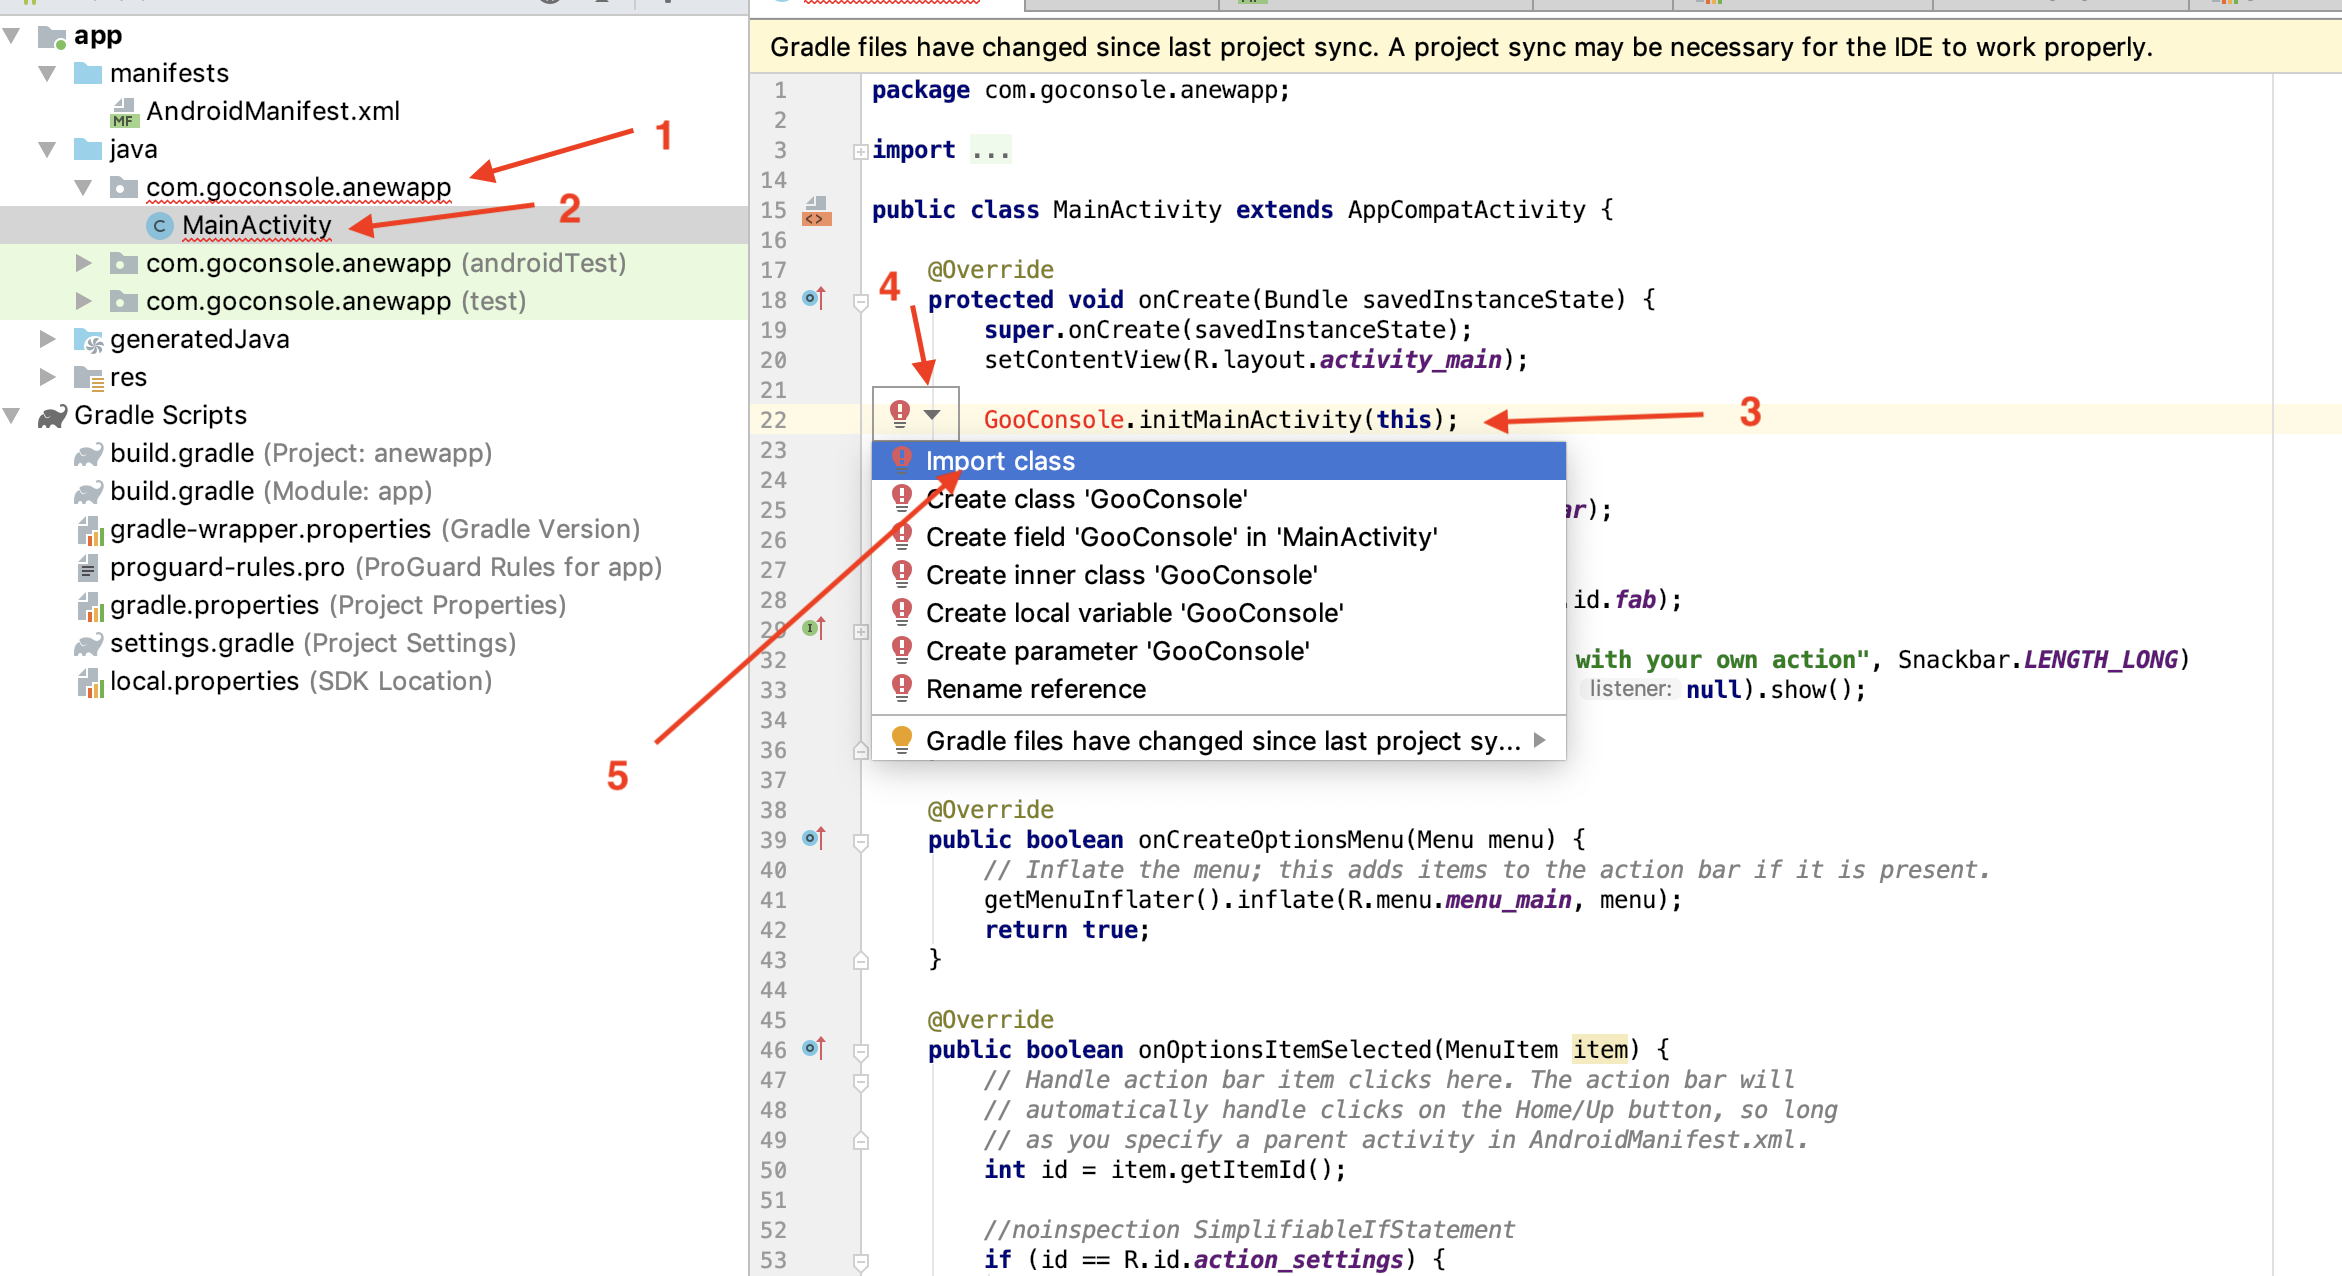Expand Gradle files changed submenu arrow
2342x1276 pixels.
1540,740
